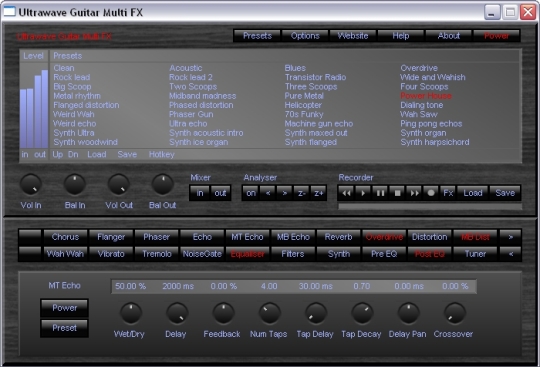Select the Power House preset
This screenshot has height=367, width=540.
pos(426,96)
